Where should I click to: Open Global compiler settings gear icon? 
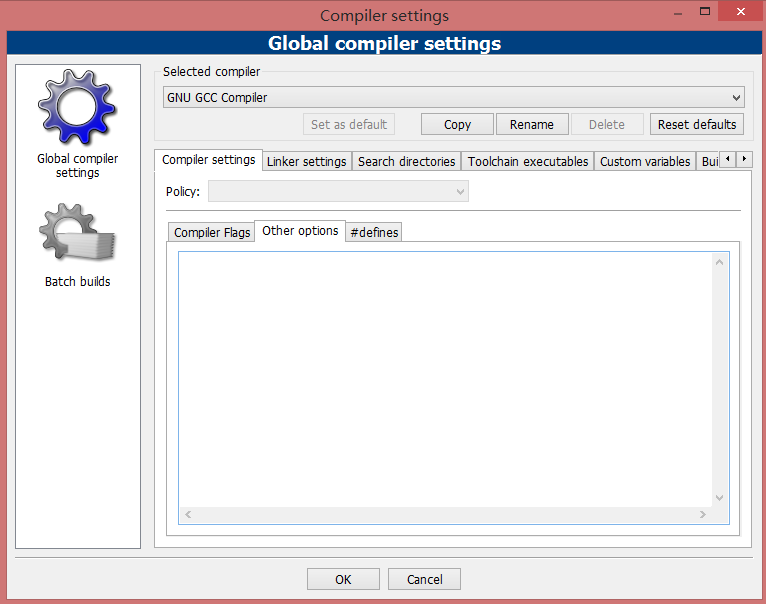point(77,108)
